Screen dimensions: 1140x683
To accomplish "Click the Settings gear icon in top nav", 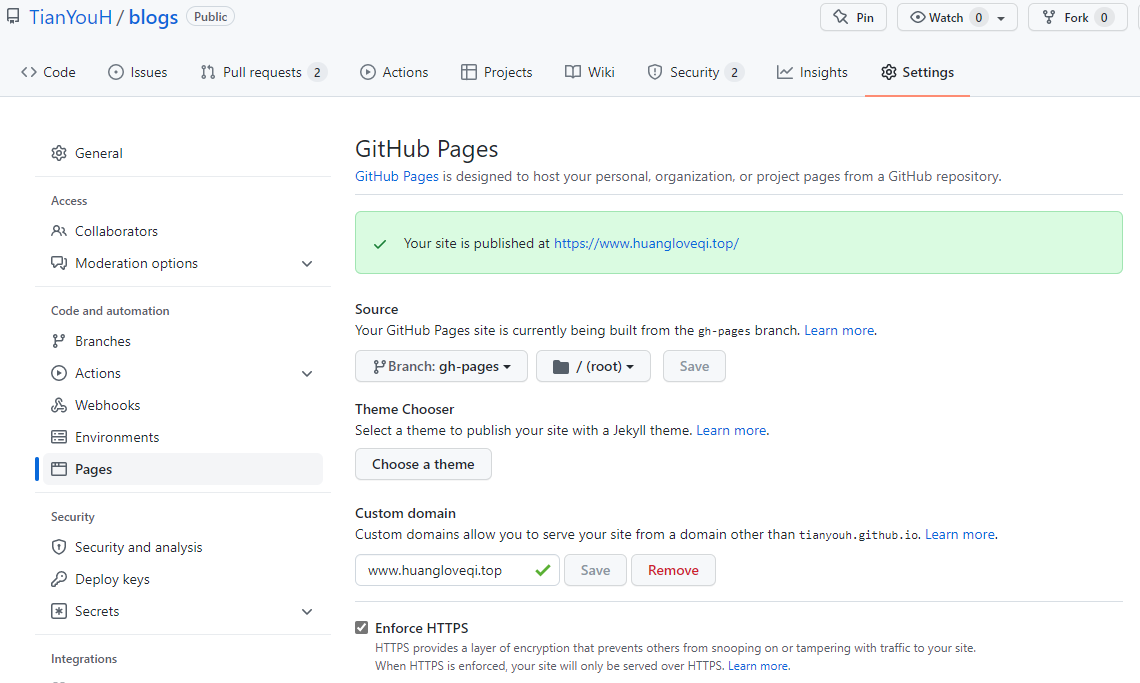I will 888,72.
